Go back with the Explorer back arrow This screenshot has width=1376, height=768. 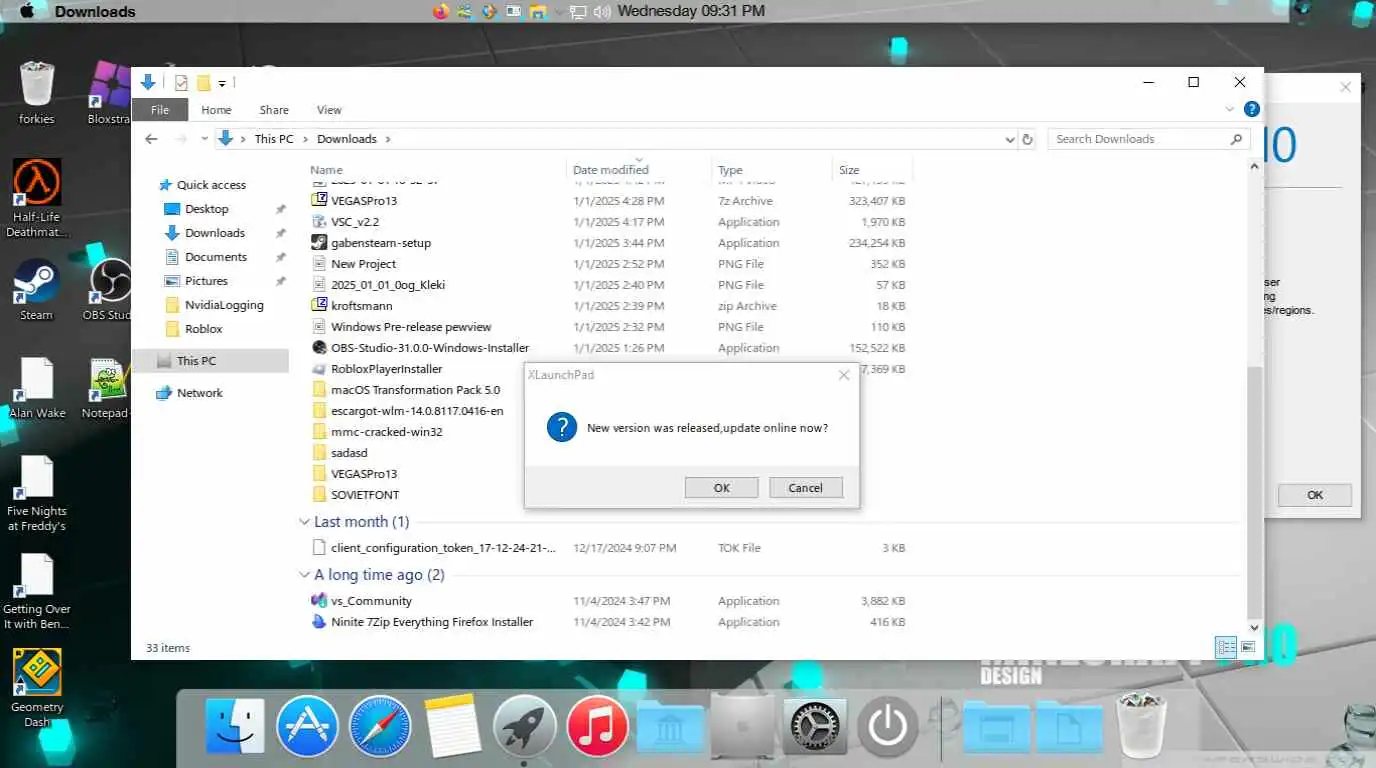coord(152,139)
